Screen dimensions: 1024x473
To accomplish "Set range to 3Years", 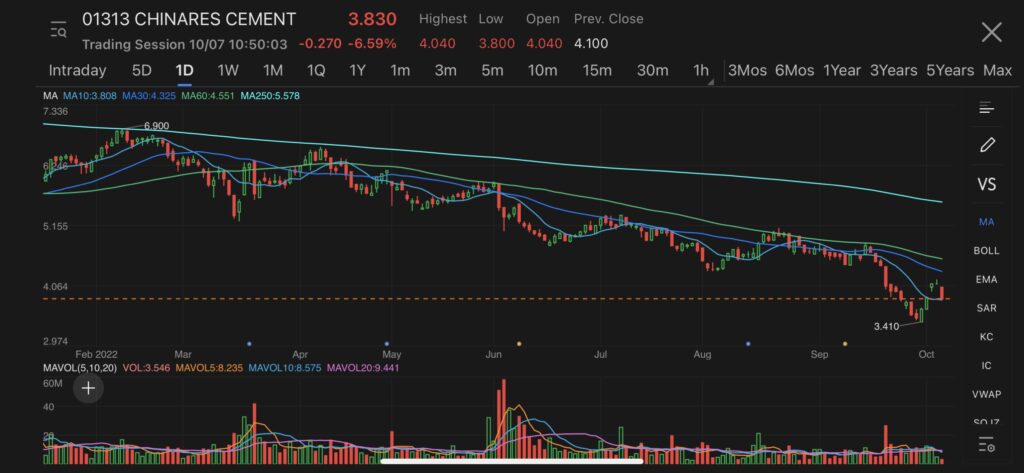I will [x=893, y=71].
